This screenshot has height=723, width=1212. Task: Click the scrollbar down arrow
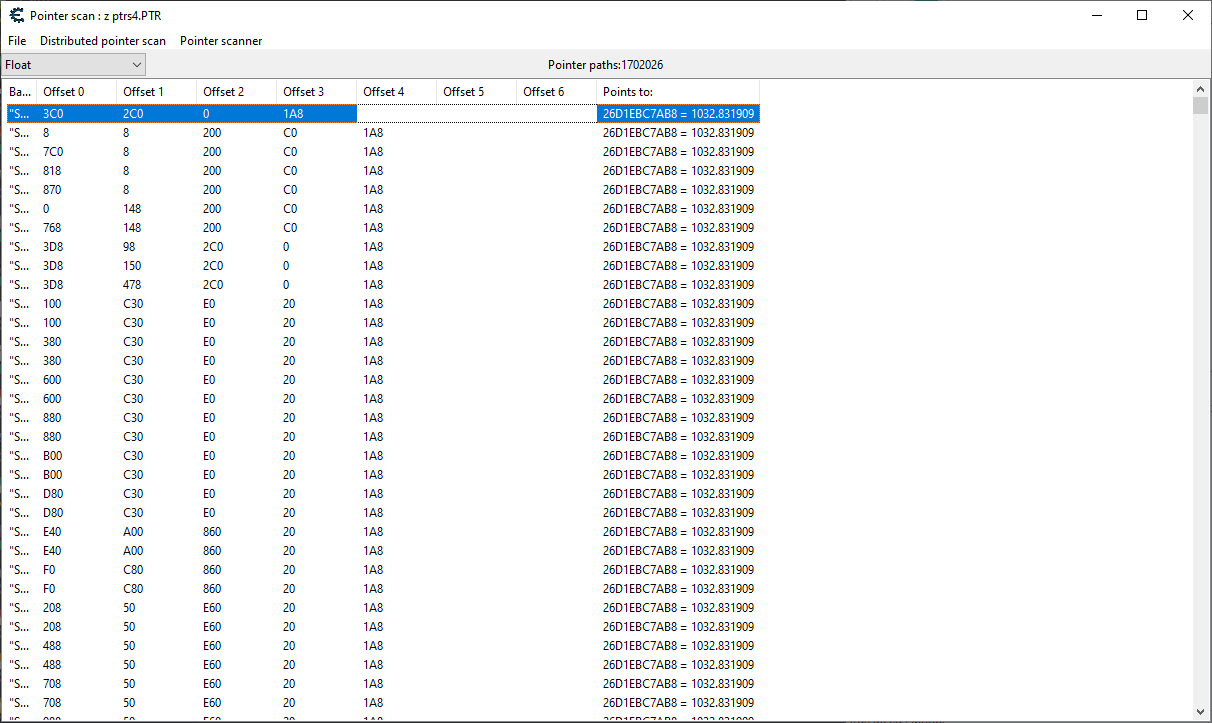pyautogui.click(x=1201, y=711)
